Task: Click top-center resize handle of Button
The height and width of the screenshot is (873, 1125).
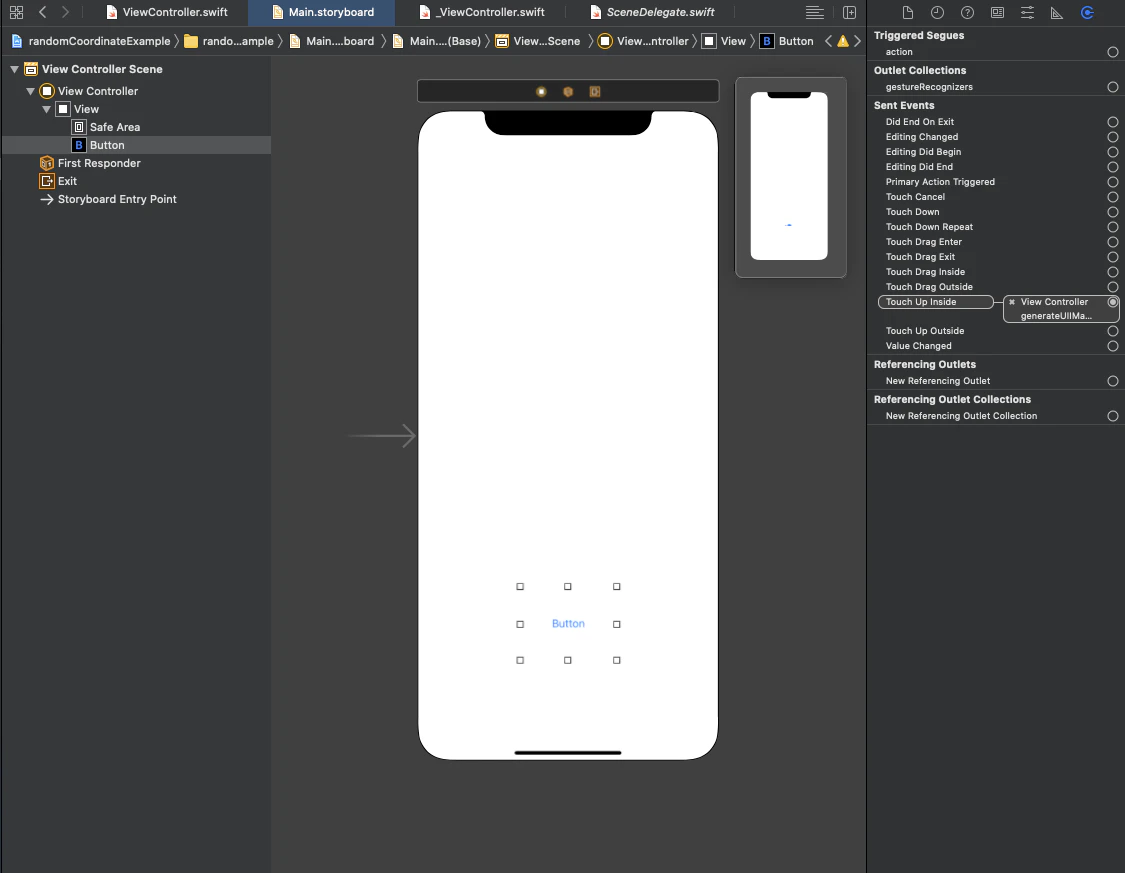Action: [568, 587]
